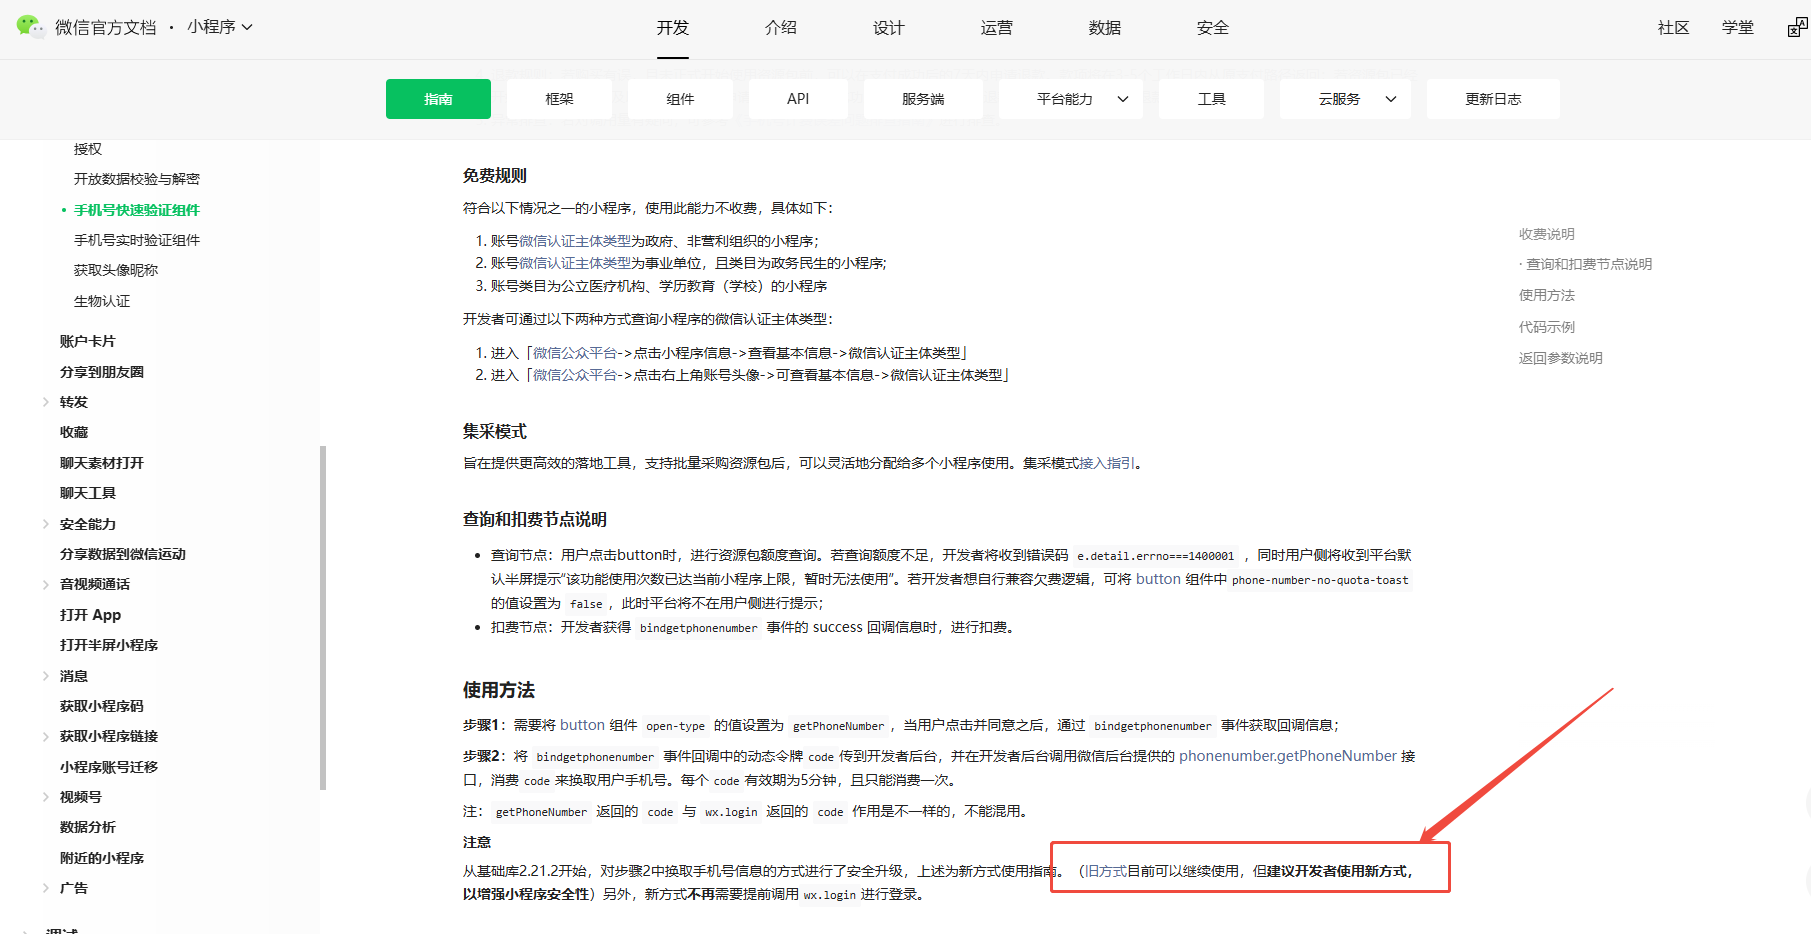Jump to 代码示例 in page outline

(1547, 327)
